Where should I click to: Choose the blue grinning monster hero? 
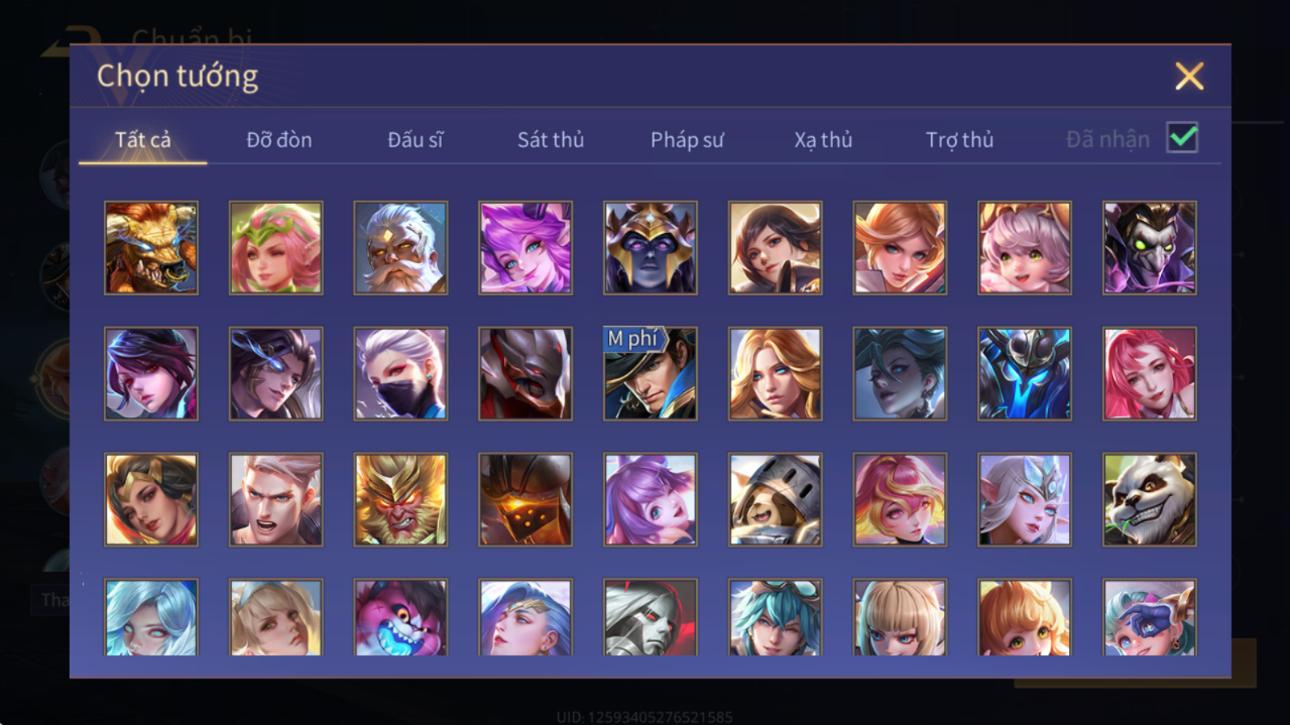coord(400,617)
